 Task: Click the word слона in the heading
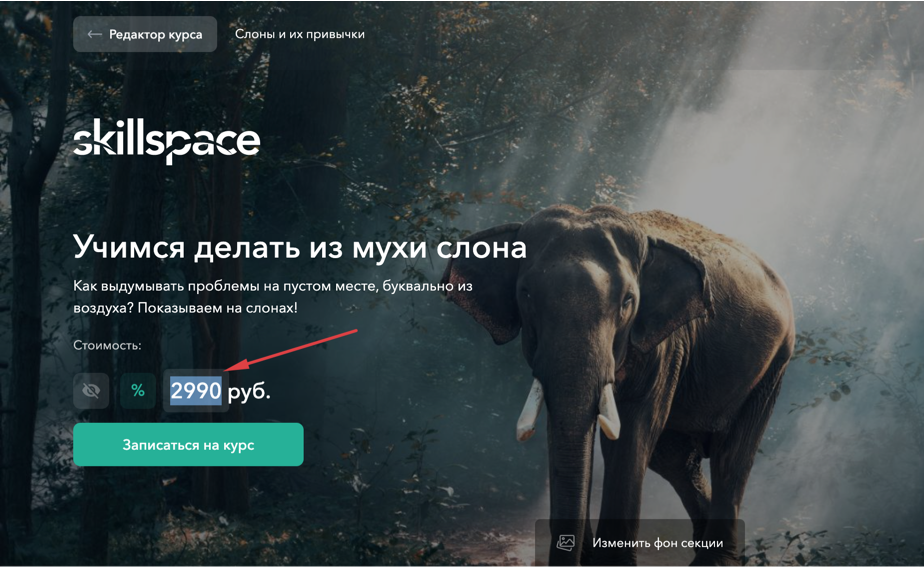481,248
